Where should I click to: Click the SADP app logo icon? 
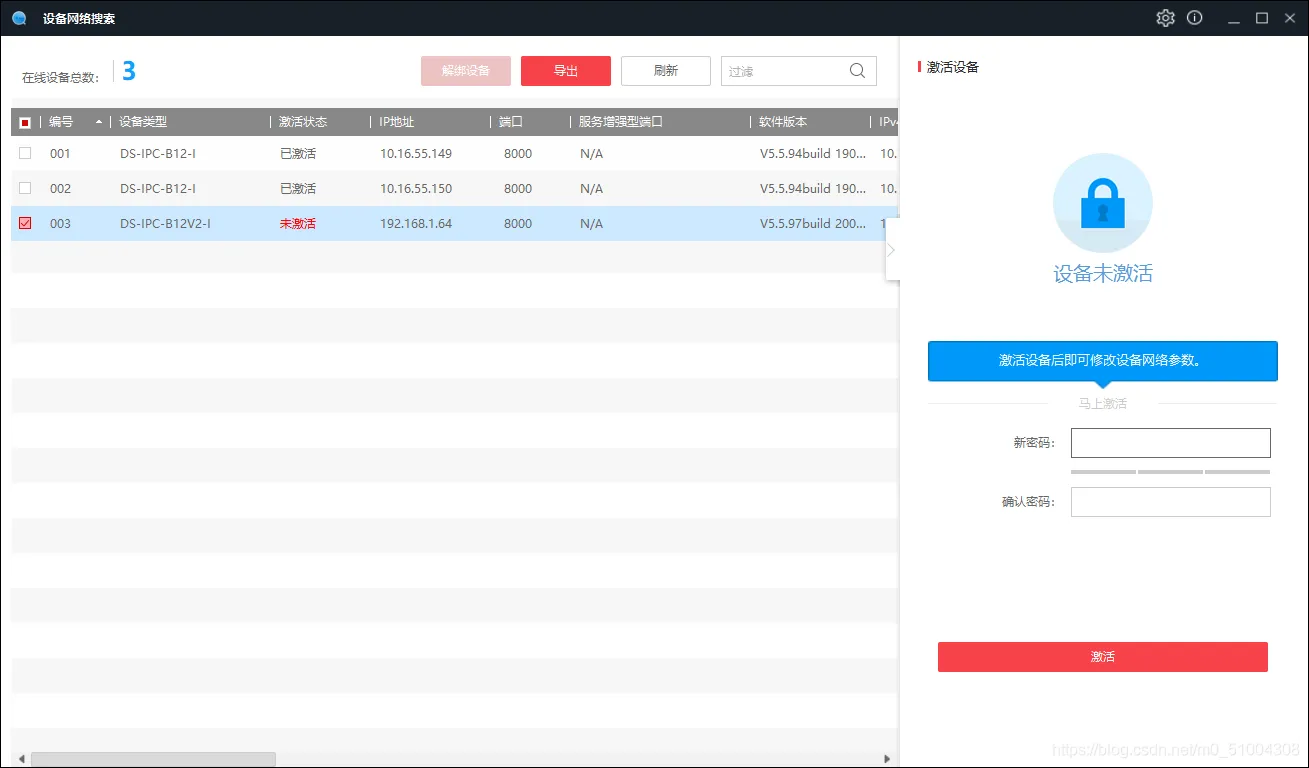[19, 18]
